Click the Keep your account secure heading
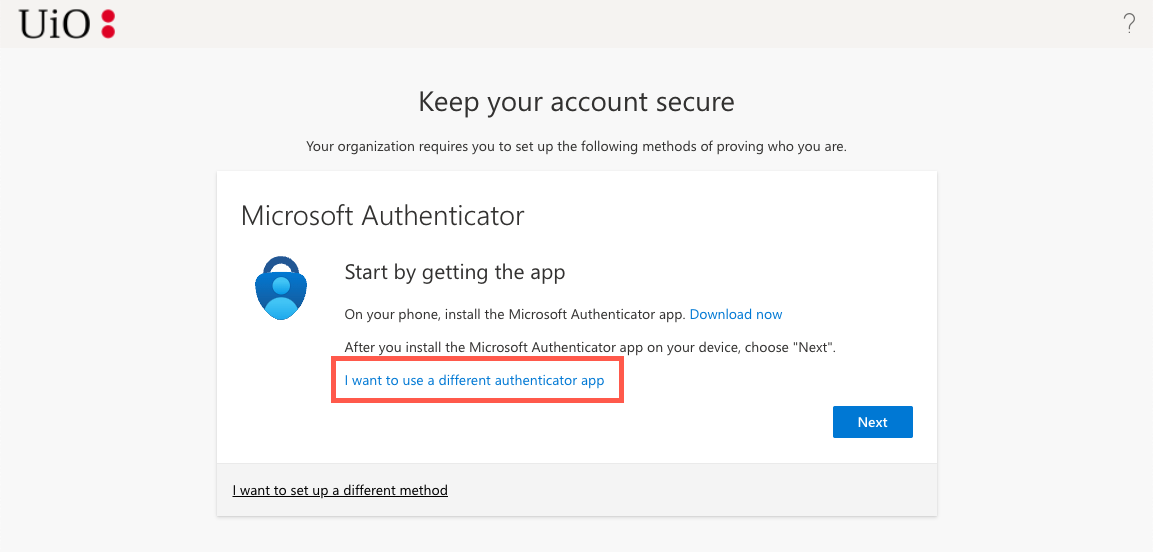 (x=576, y=102)
